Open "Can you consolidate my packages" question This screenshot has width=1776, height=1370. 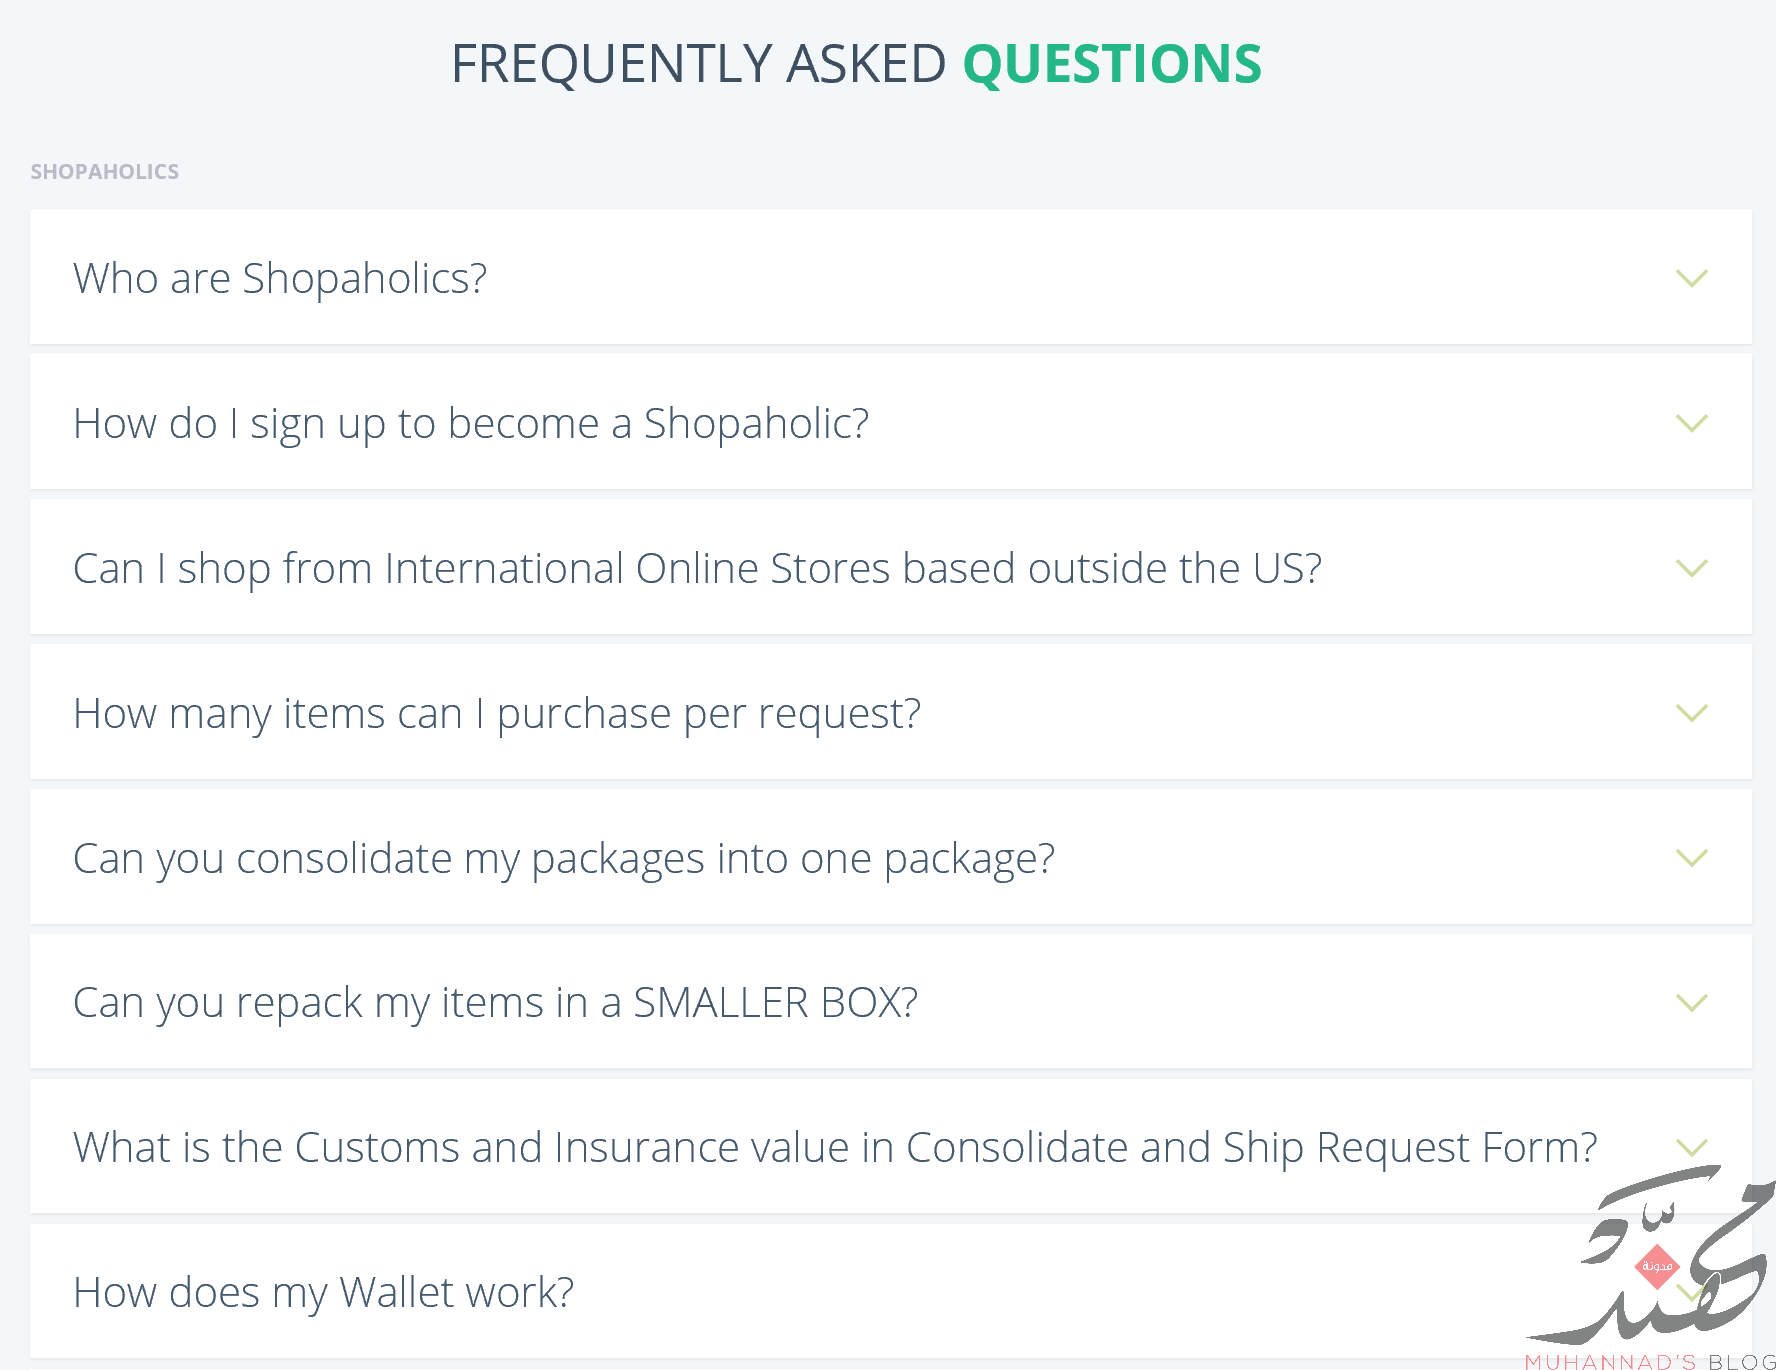click(564, 859)
